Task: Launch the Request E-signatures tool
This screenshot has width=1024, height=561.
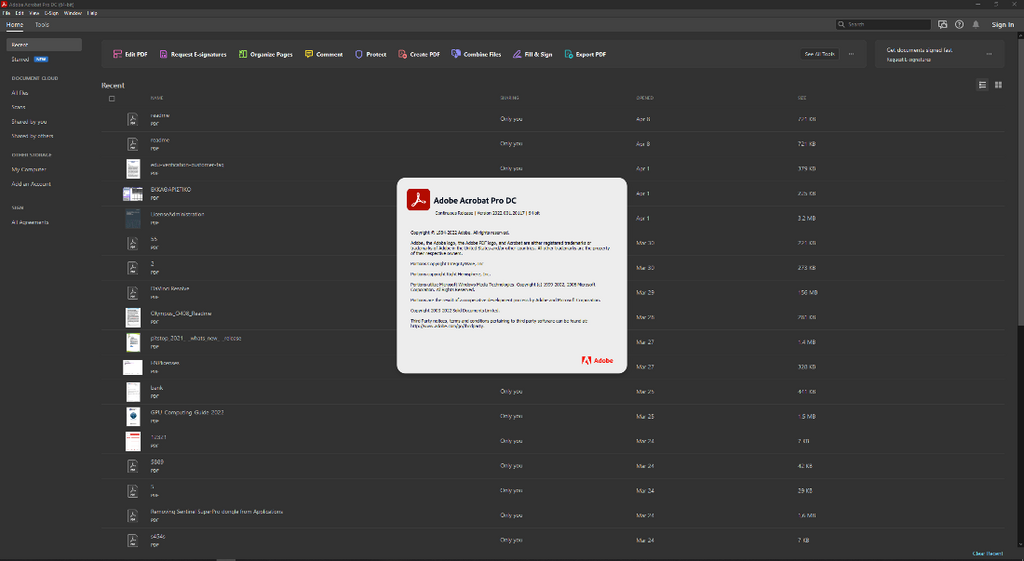Action: pos(193,54)
